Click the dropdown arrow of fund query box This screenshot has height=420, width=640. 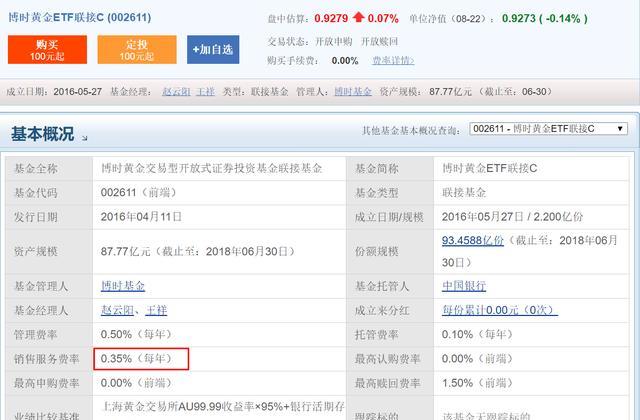620,129
